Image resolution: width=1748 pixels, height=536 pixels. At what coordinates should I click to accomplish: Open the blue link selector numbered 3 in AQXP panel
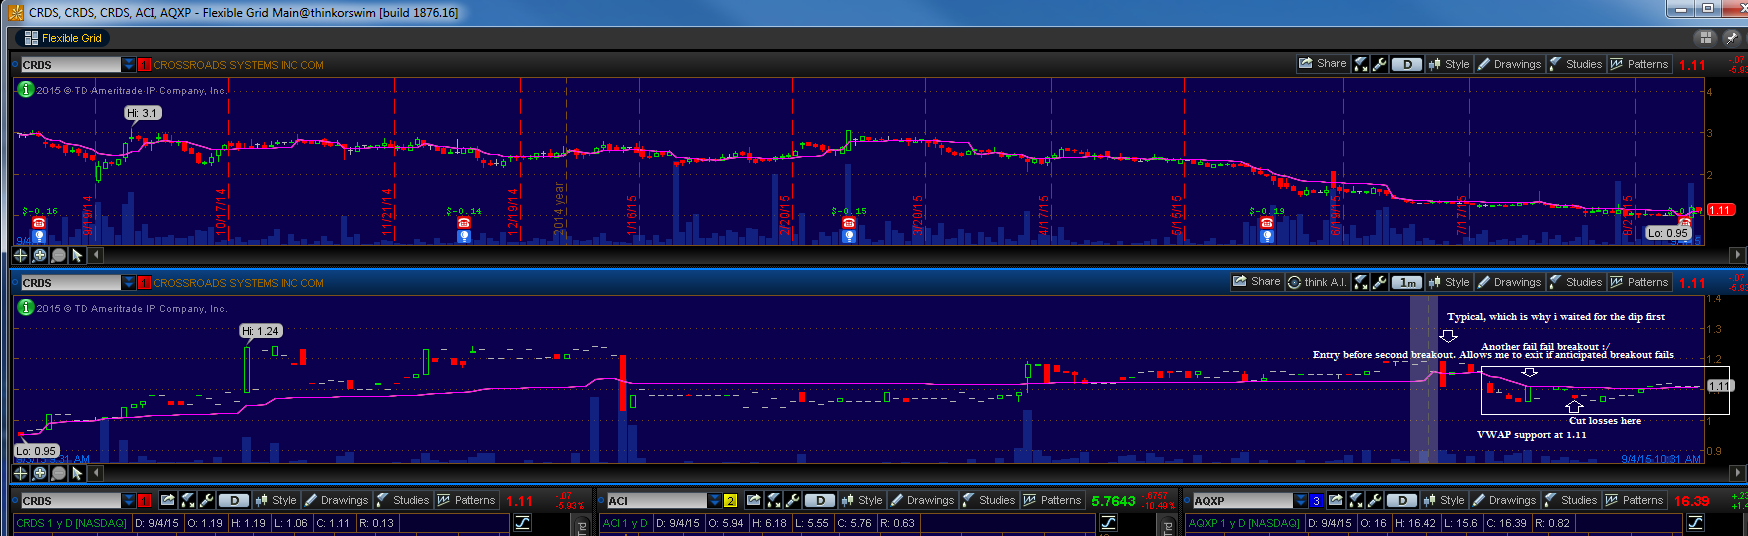pyautogui.click(x=1316, y=500)
